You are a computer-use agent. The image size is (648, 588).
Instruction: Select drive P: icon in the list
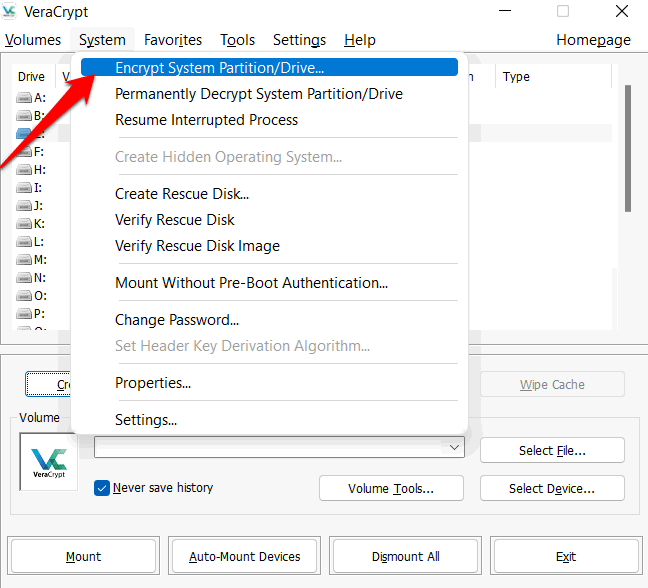[24, 314]
